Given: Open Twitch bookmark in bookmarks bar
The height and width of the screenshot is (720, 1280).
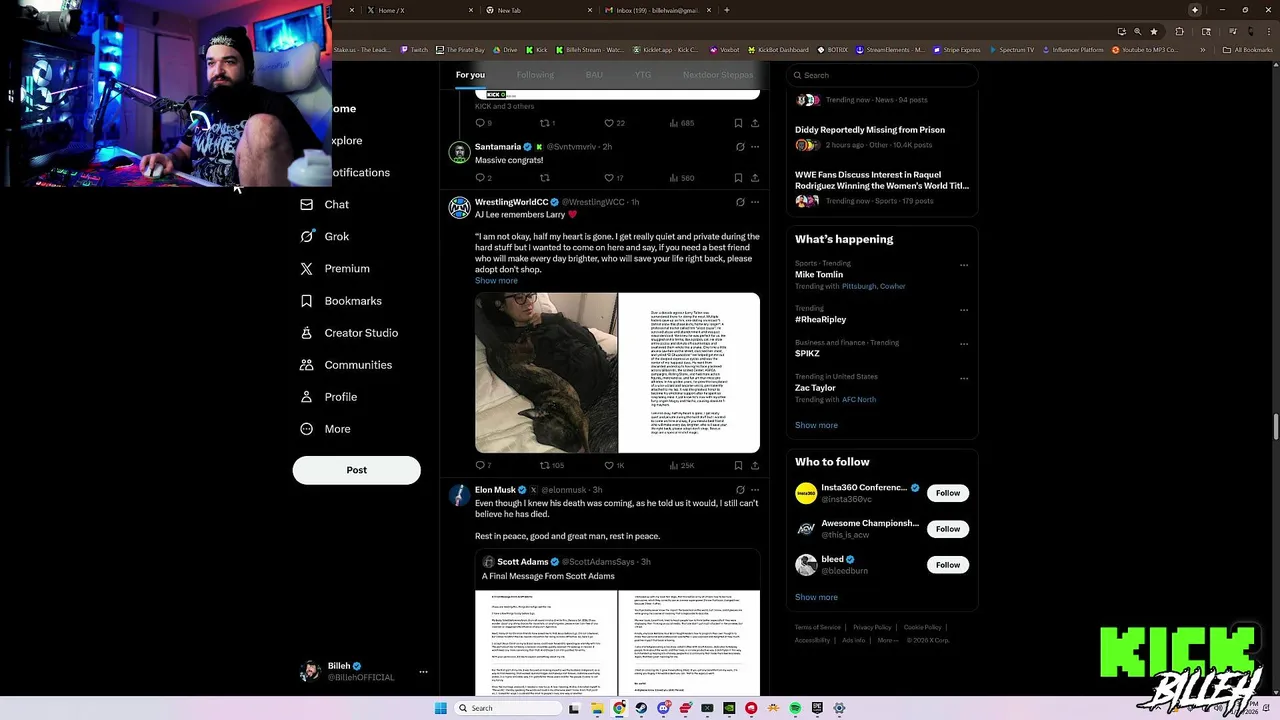Looking at the screenshot, I should pos(414,50).
